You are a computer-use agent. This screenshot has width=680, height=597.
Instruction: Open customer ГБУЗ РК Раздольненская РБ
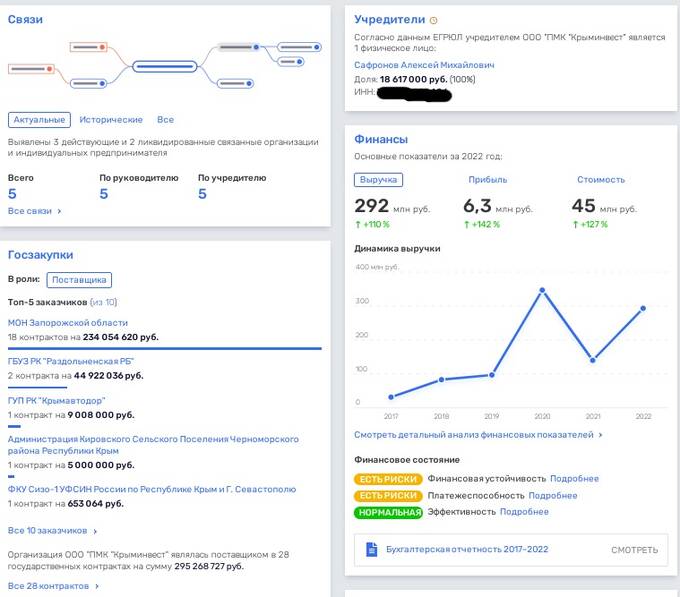(71, 362)
